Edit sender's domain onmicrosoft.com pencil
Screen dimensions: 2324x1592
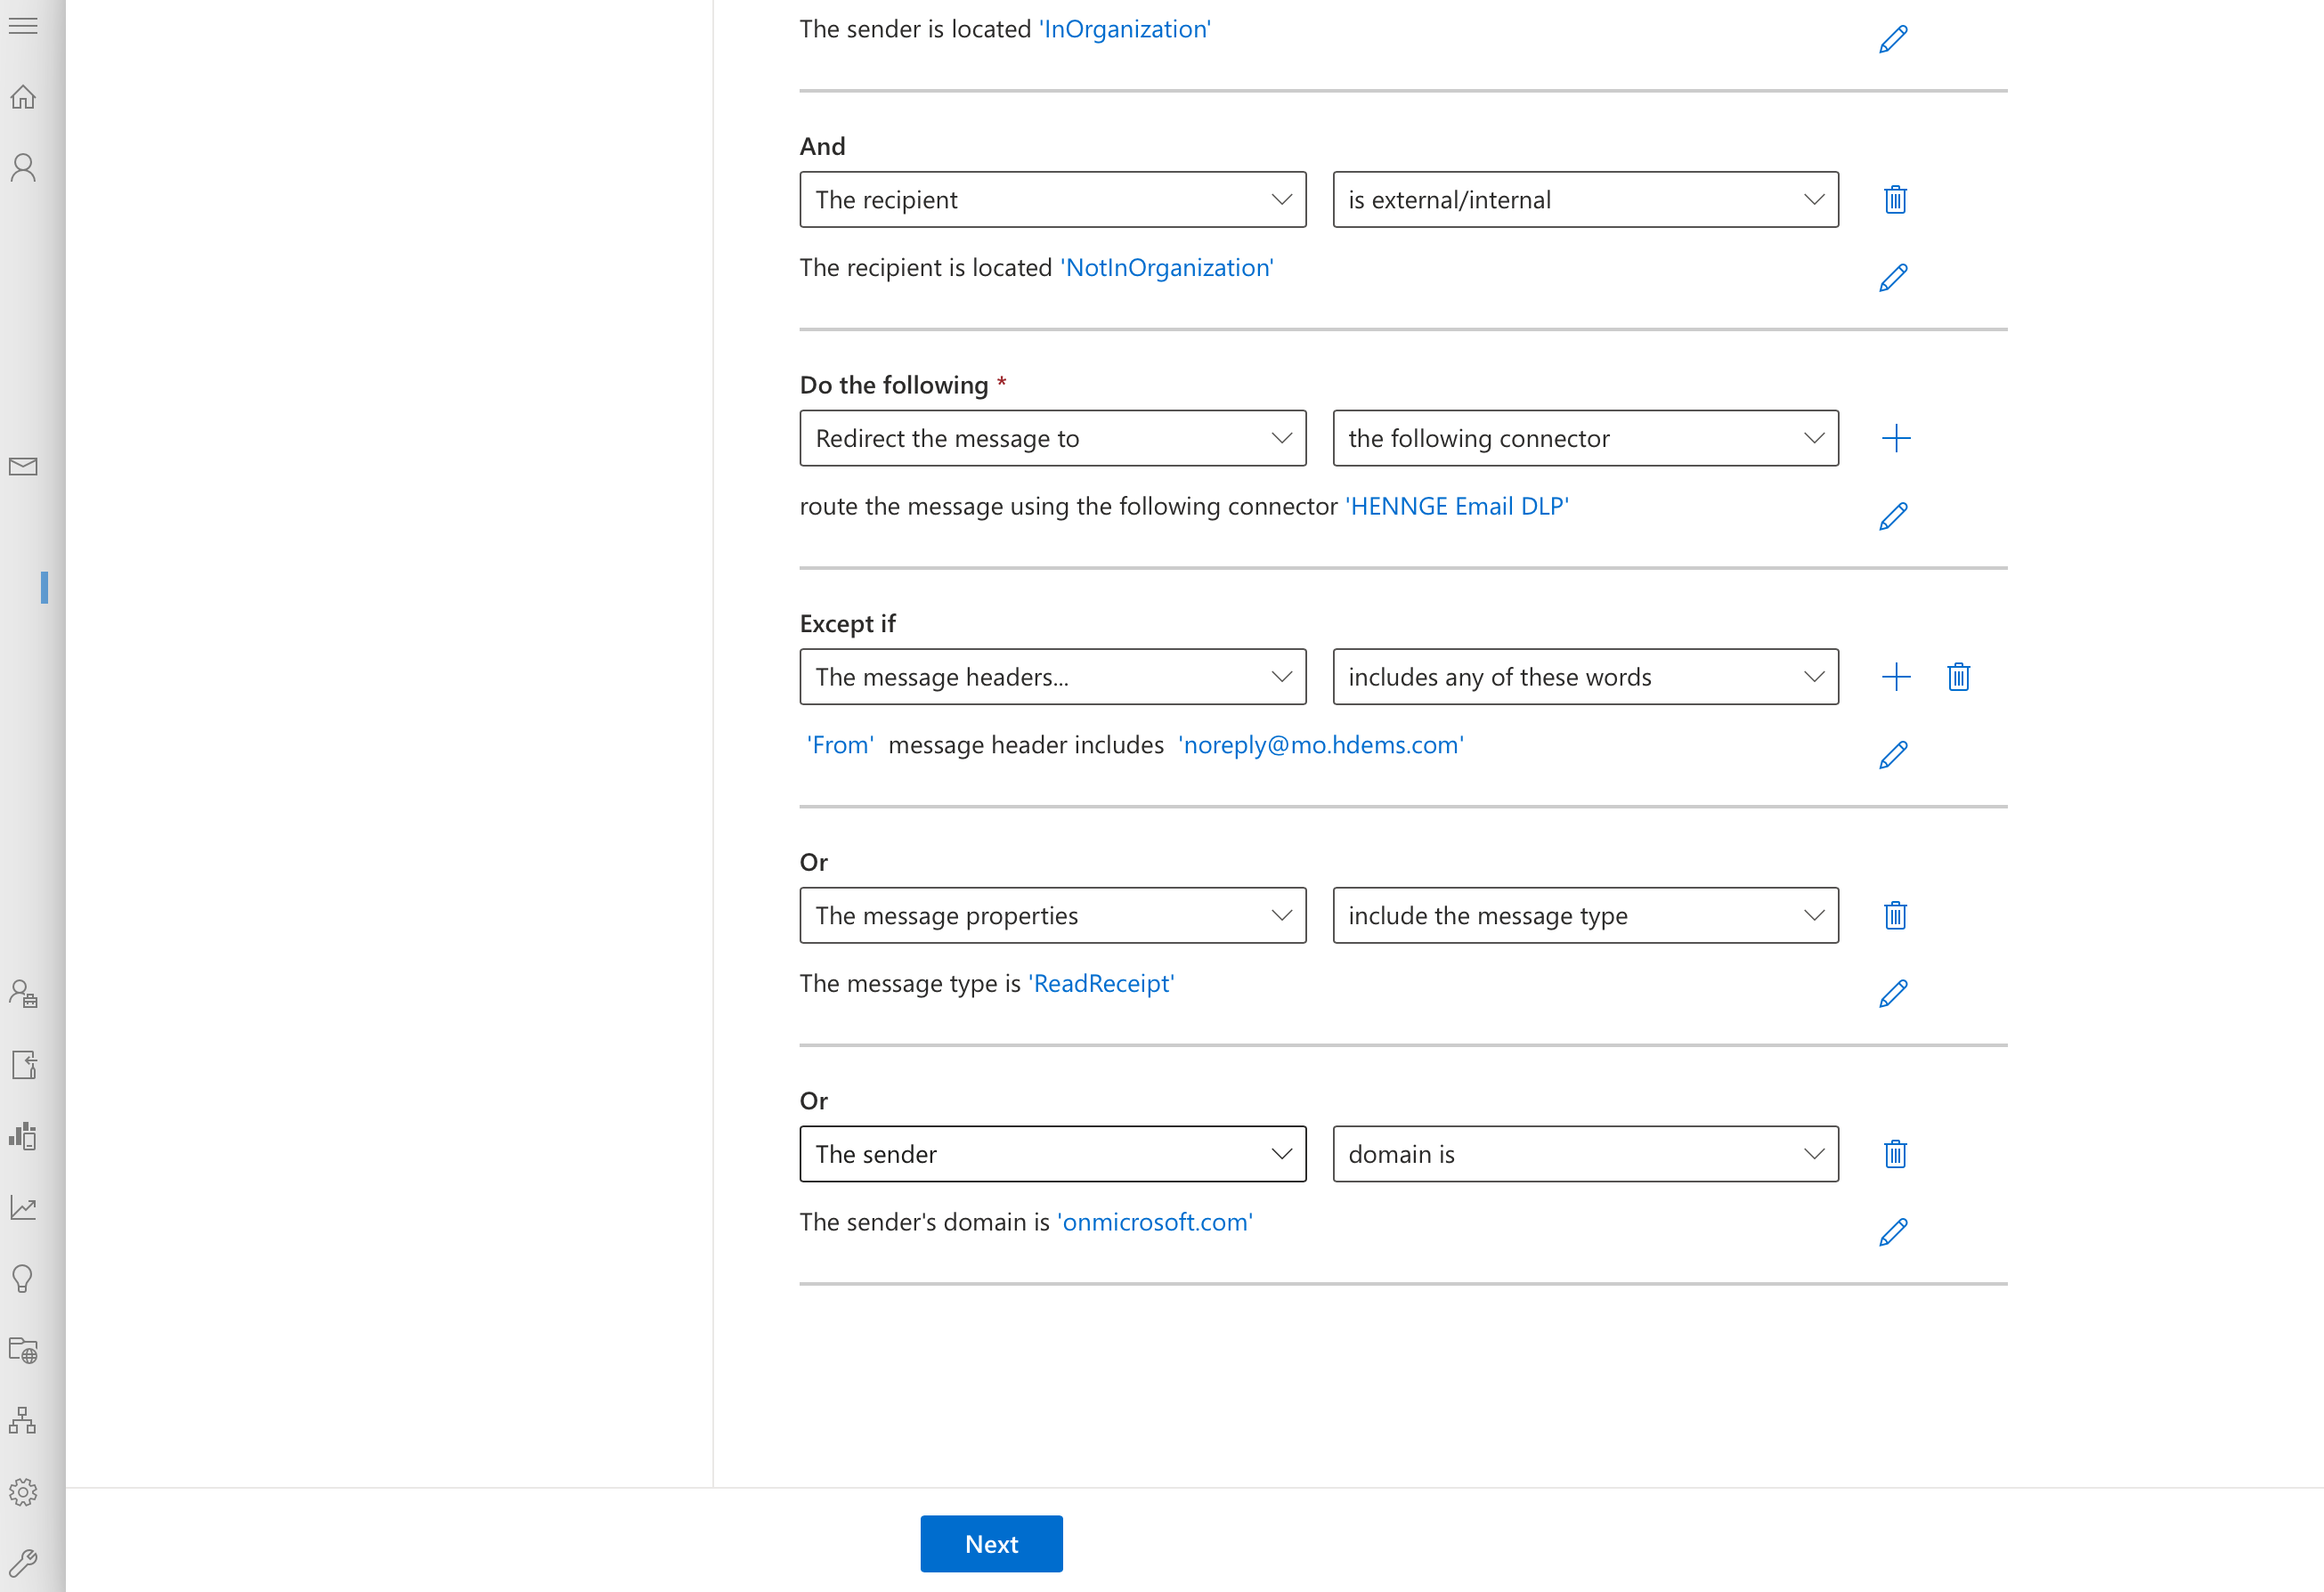(x=1893, y=1232)
